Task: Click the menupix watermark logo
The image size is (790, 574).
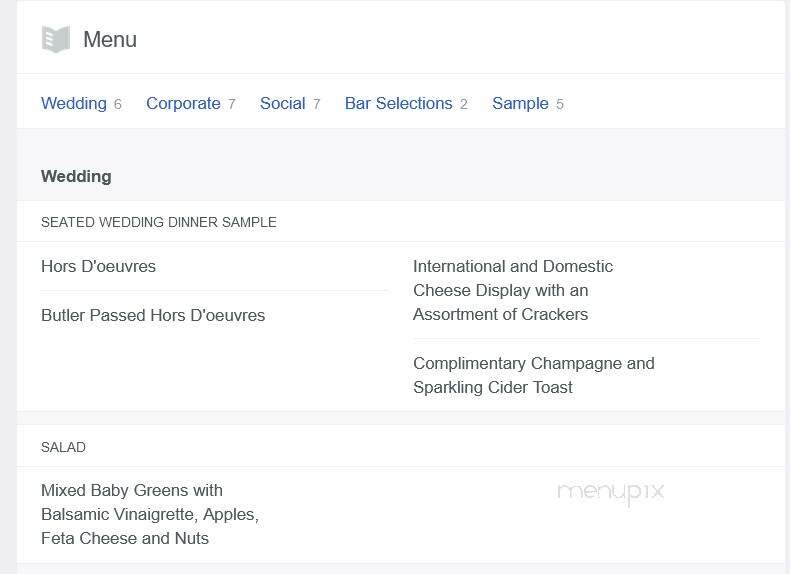Action: click(x=610, y=492)
